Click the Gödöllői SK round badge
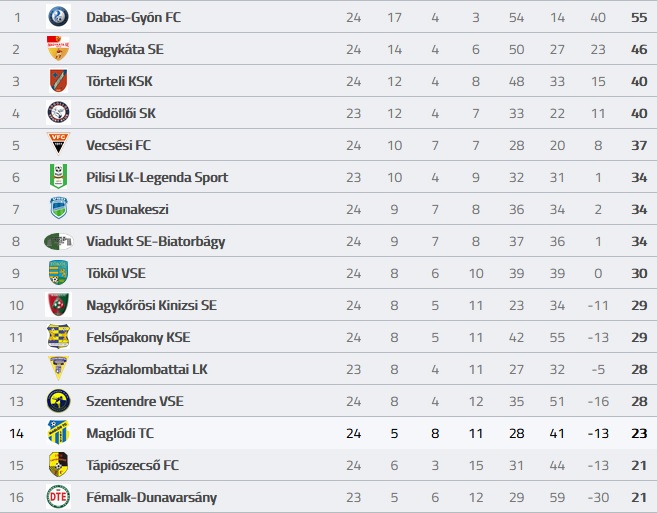Image resolution: width=657 pixels, height=513 pixels. [58, 113]
